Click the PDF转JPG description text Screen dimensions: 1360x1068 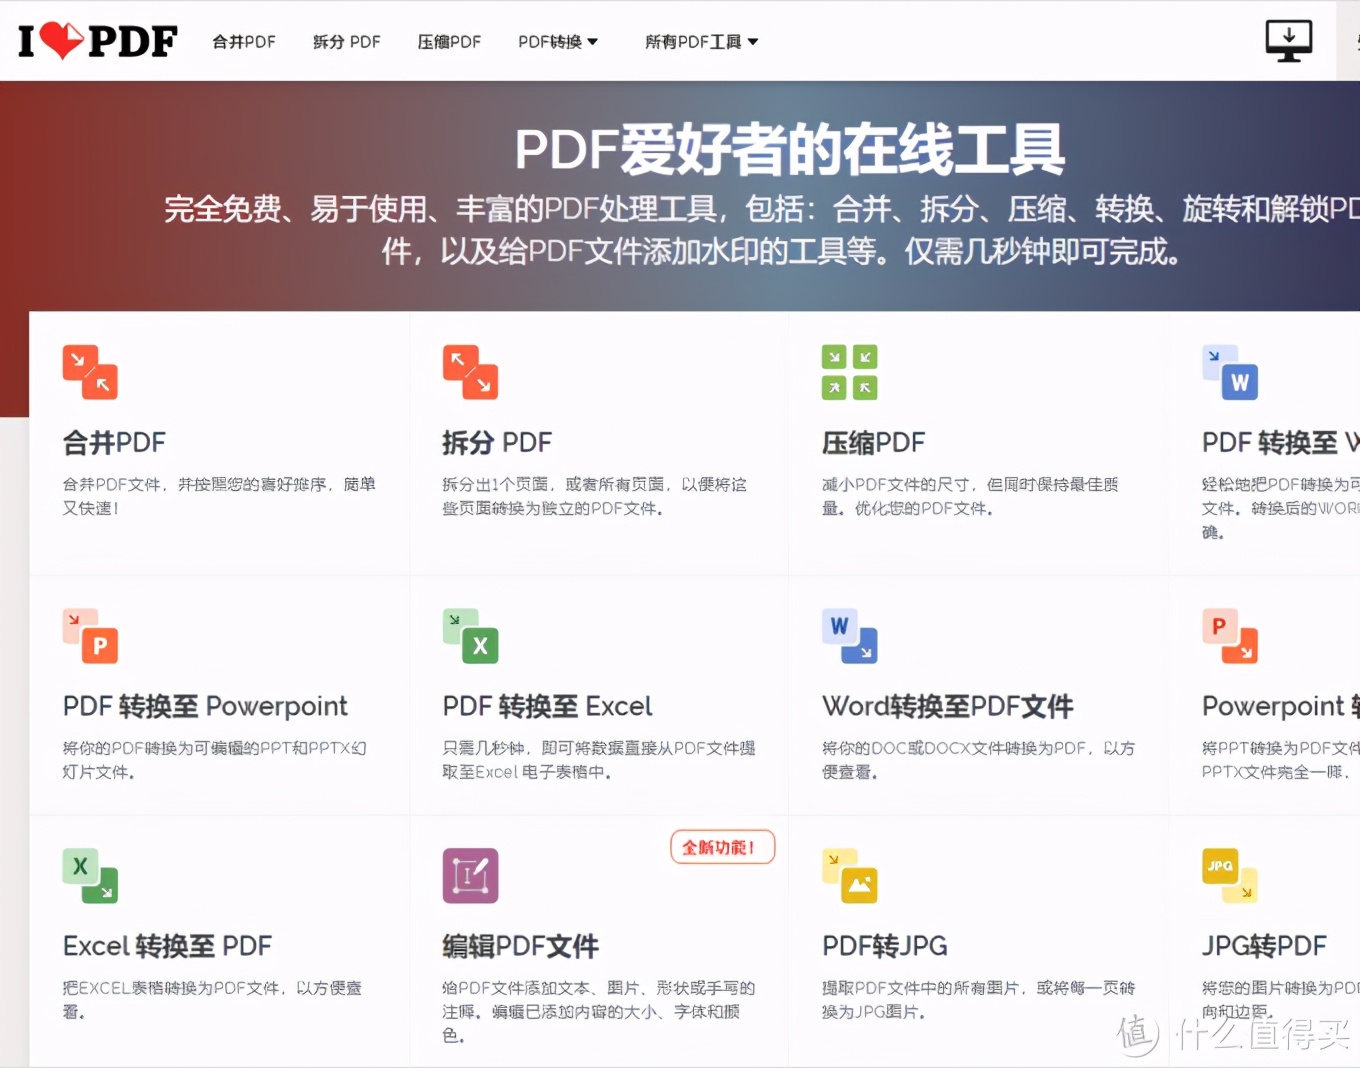point(978,1000)
